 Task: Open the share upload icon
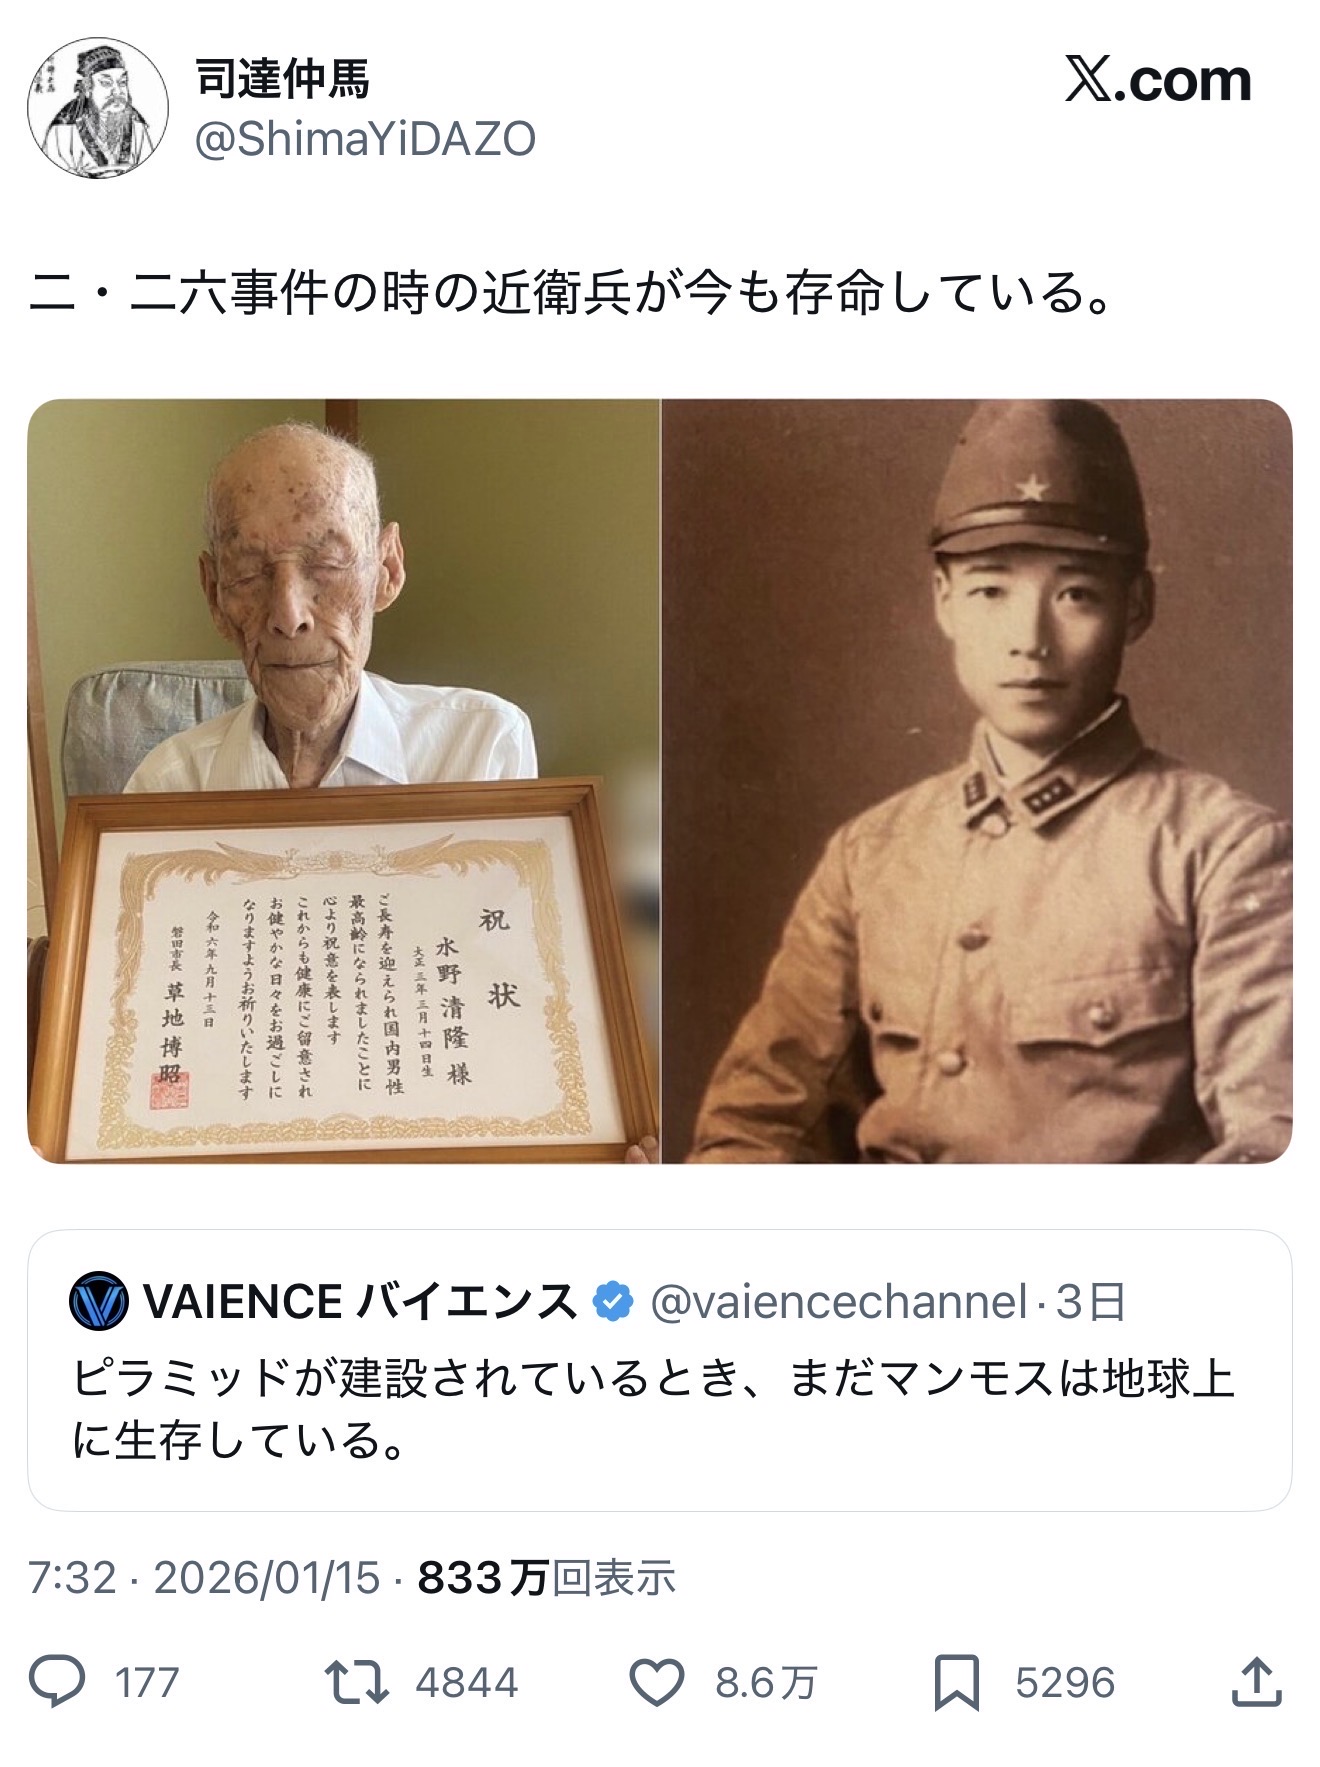click(x=1257, y=1682)
